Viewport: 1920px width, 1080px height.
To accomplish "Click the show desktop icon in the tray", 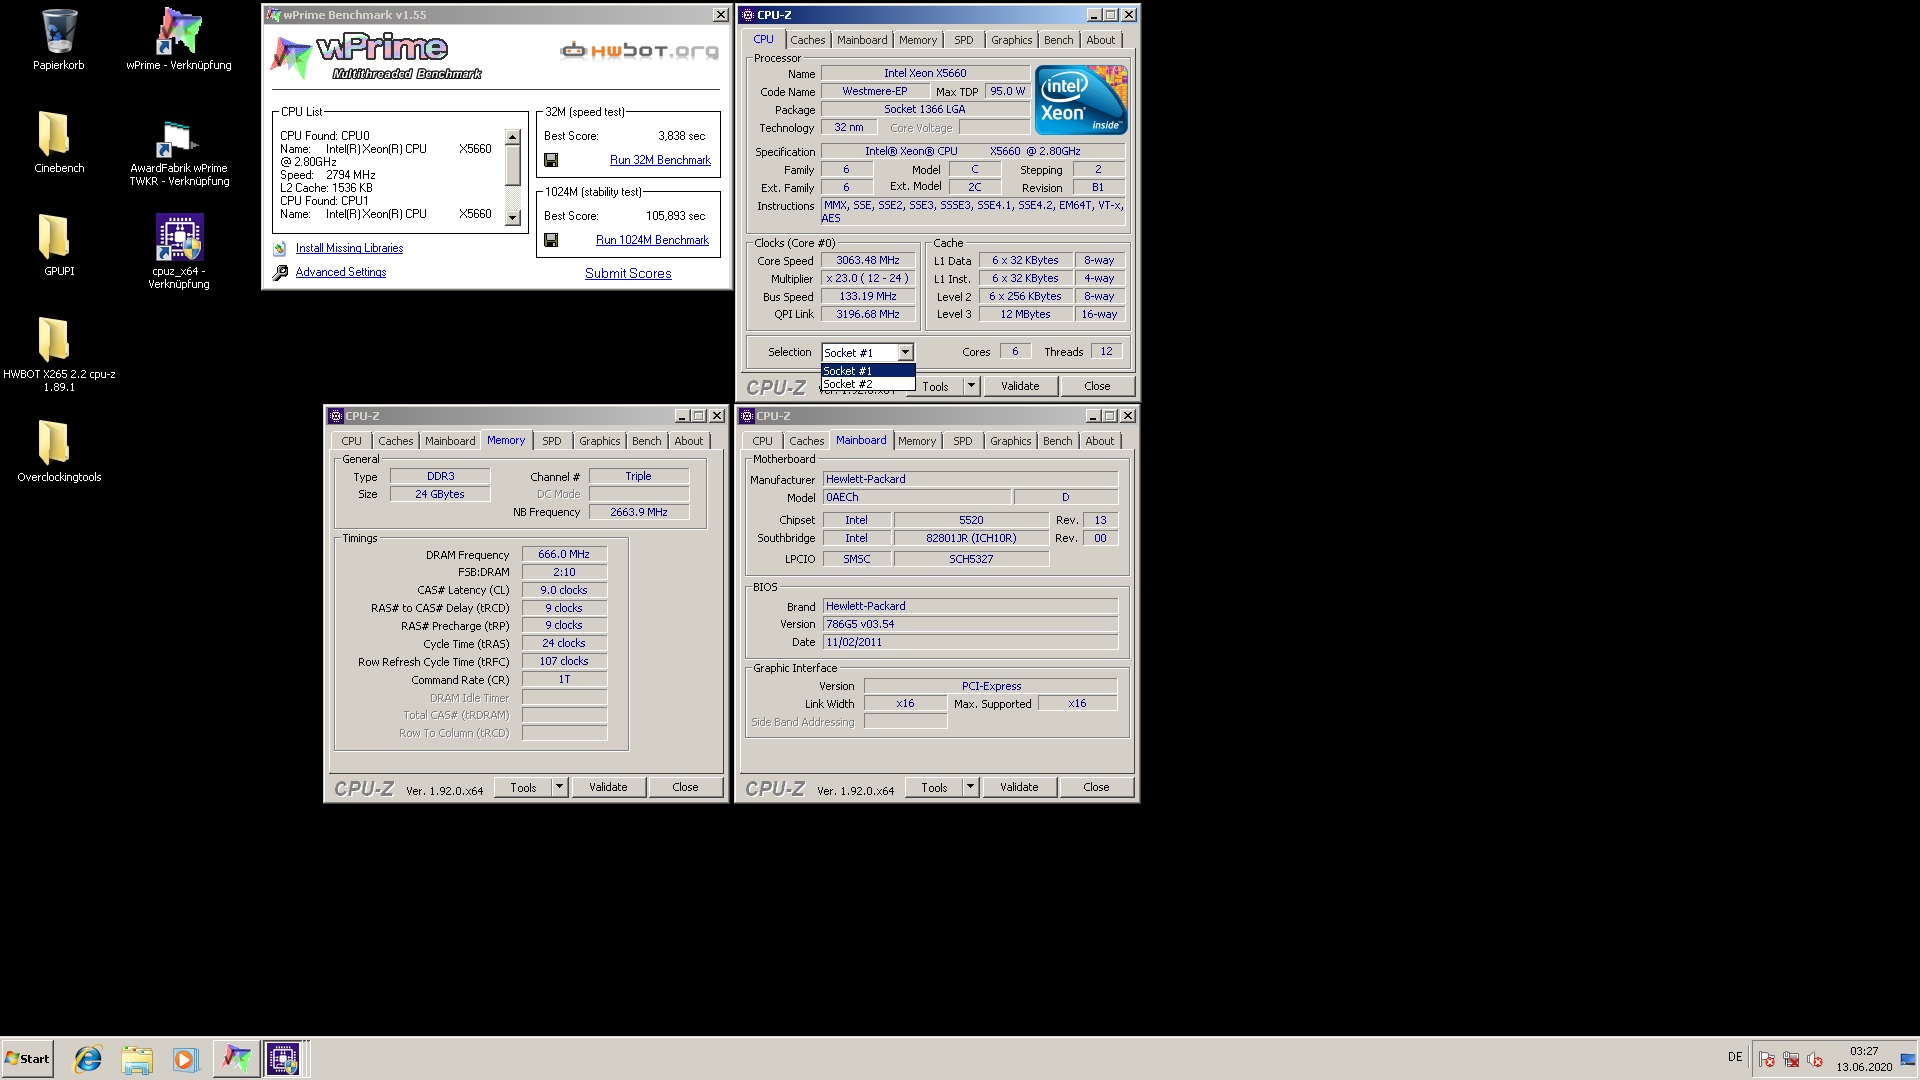I will pyautogui.click(x=1907, y=1059).
